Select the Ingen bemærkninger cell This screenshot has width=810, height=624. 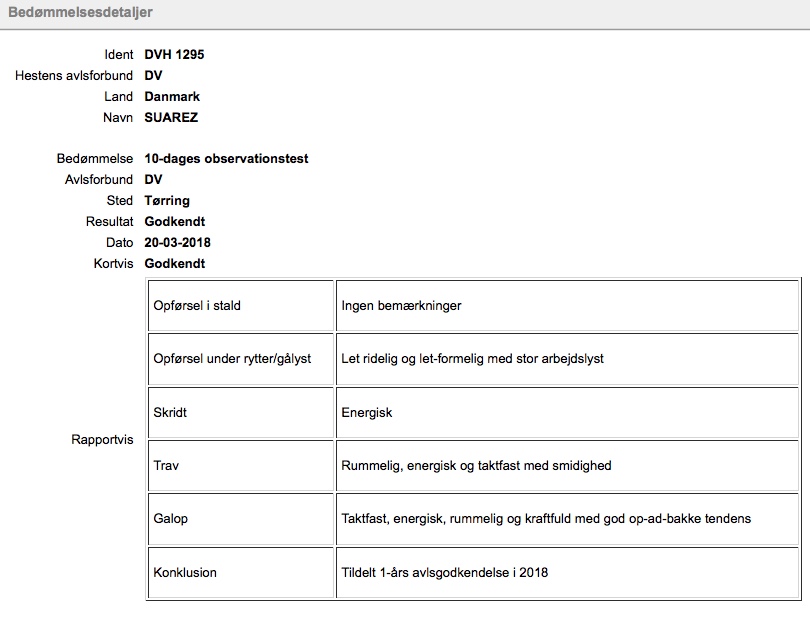[567, 306]
